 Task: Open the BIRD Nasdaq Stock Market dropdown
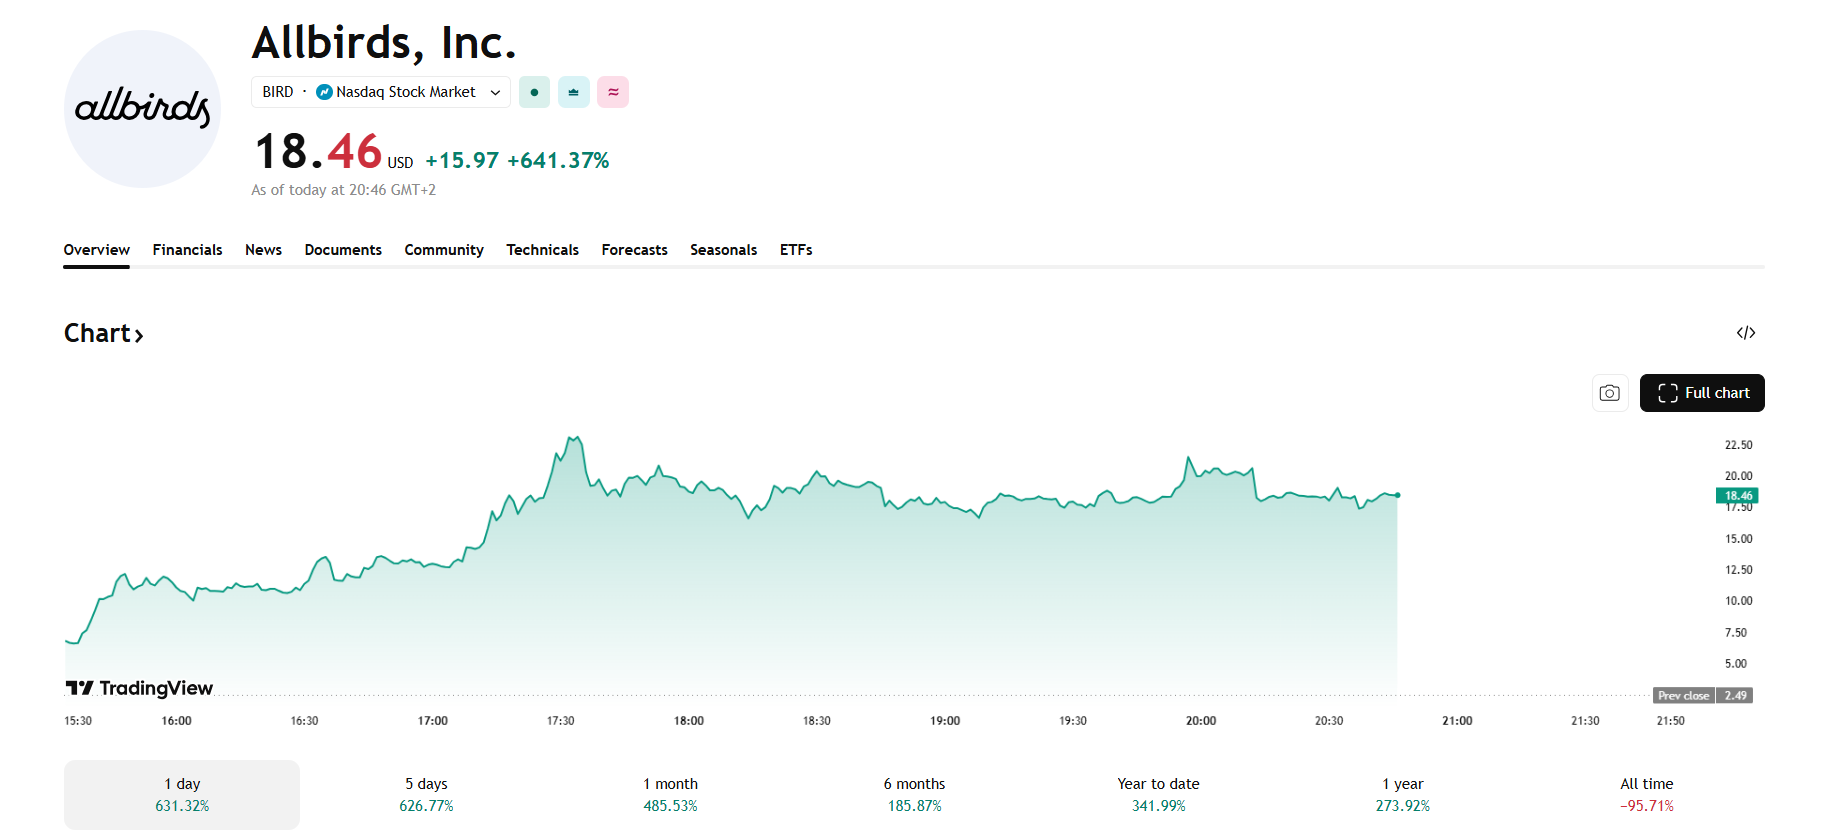(x=381, y=92)
